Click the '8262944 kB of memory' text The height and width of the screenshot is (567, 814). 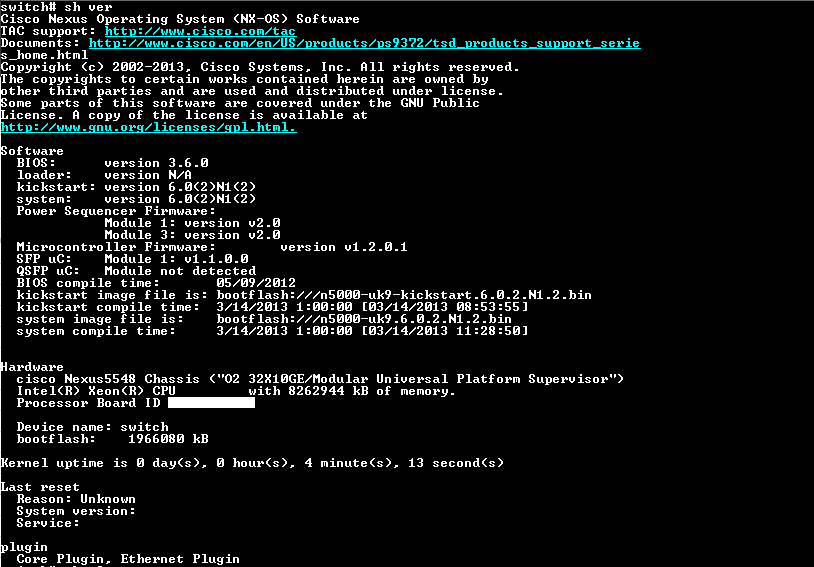(372, 391)
